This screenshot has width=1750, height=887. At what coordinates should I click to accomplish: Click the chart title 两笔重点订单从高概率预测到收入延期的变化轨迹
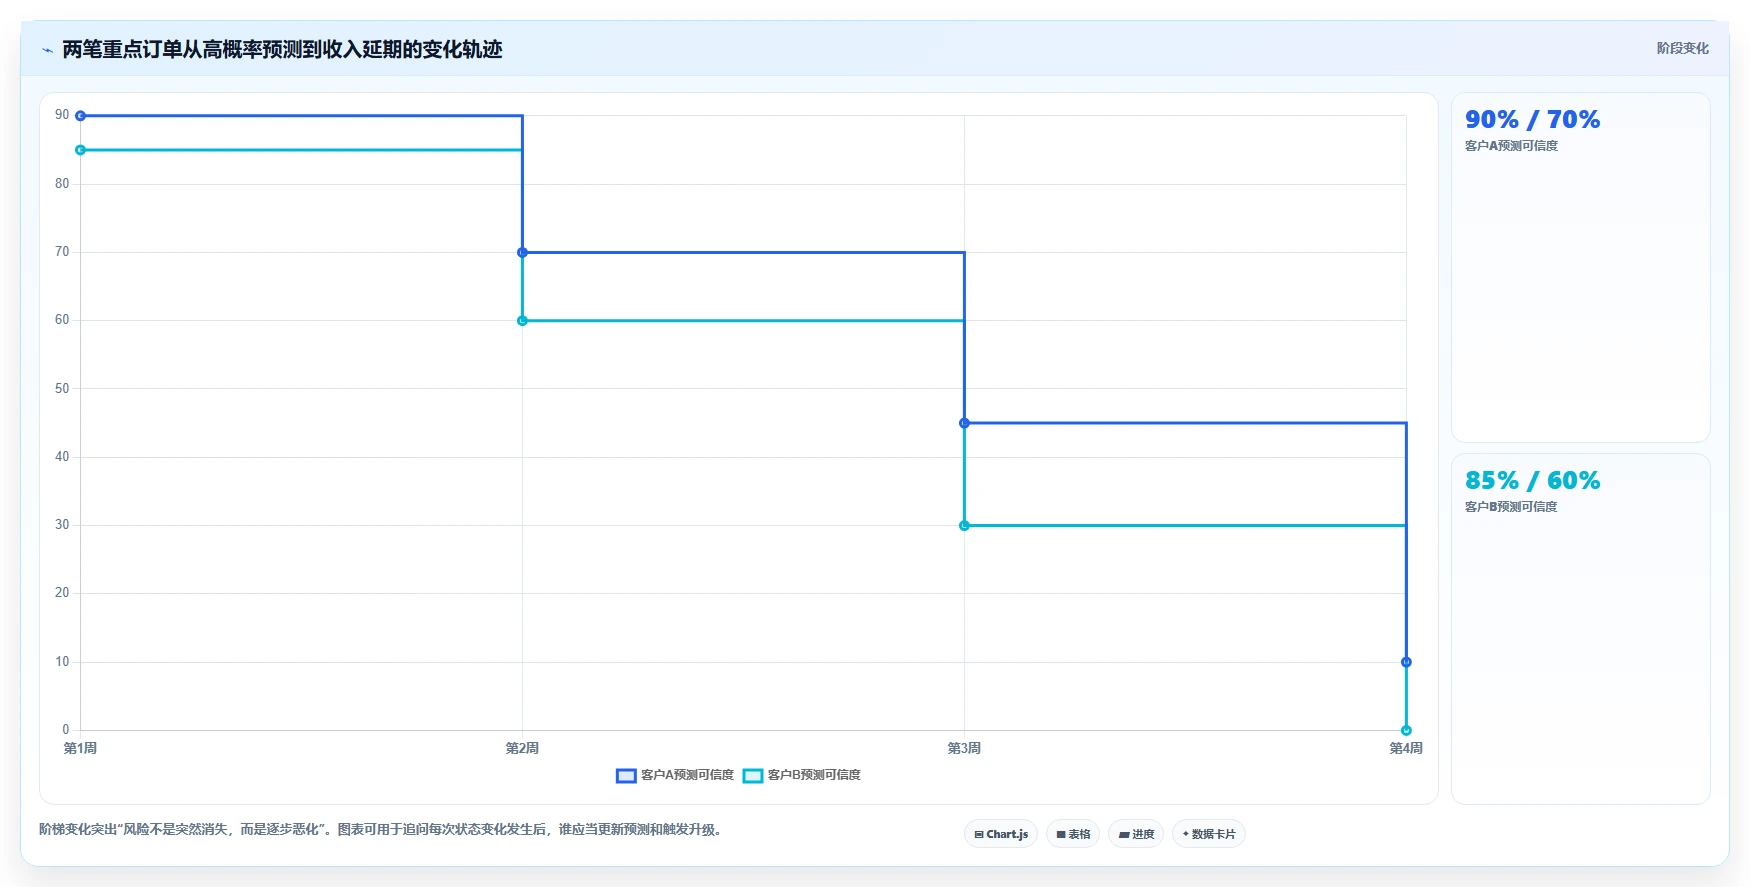pyautogui.click(x=282, y=50)
